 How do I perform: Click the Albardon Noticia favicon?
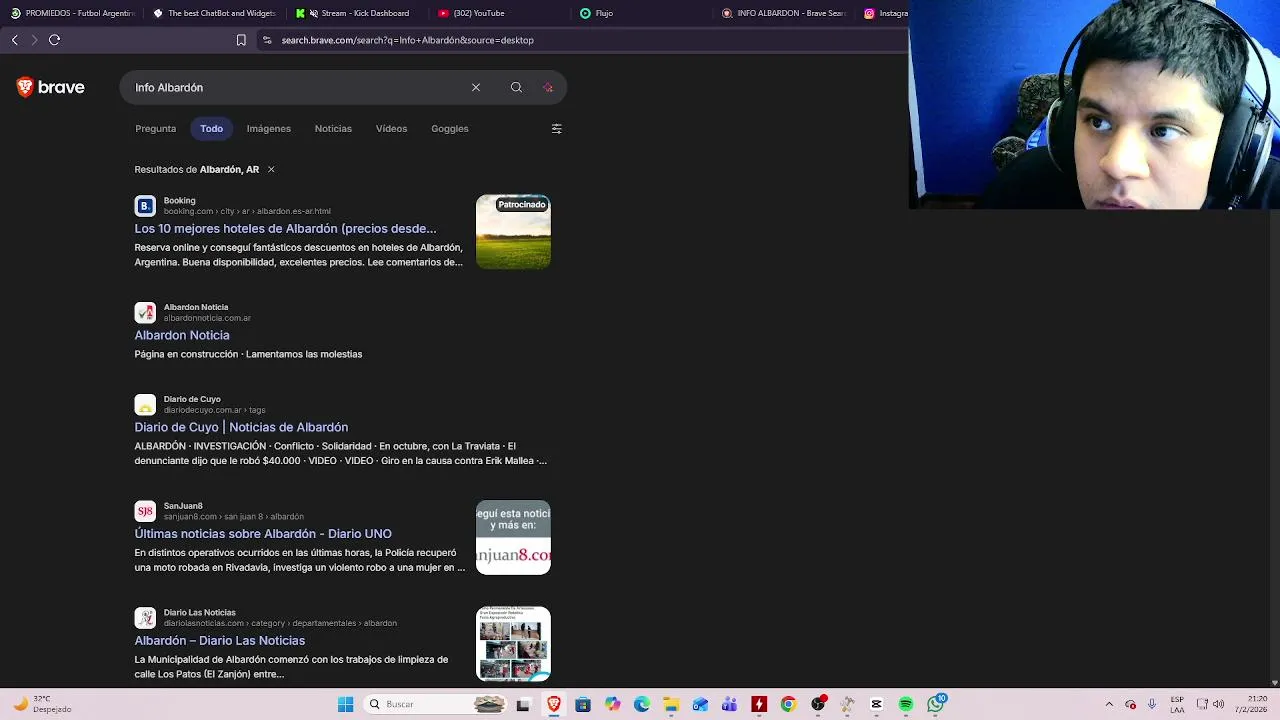pyautogui.click(x=145, y=312)
